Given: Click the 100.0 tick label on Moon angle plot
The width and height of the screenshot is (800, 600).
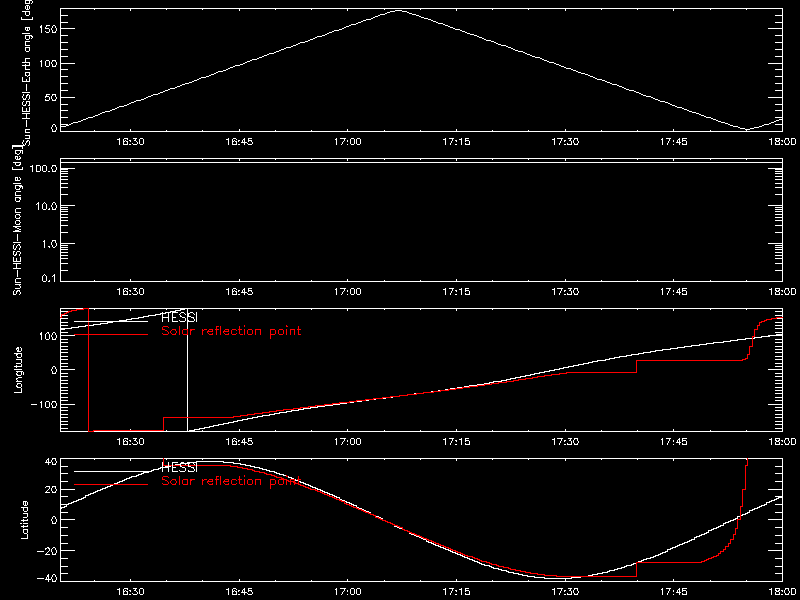Looking at the screenshot, I should 42,169.
